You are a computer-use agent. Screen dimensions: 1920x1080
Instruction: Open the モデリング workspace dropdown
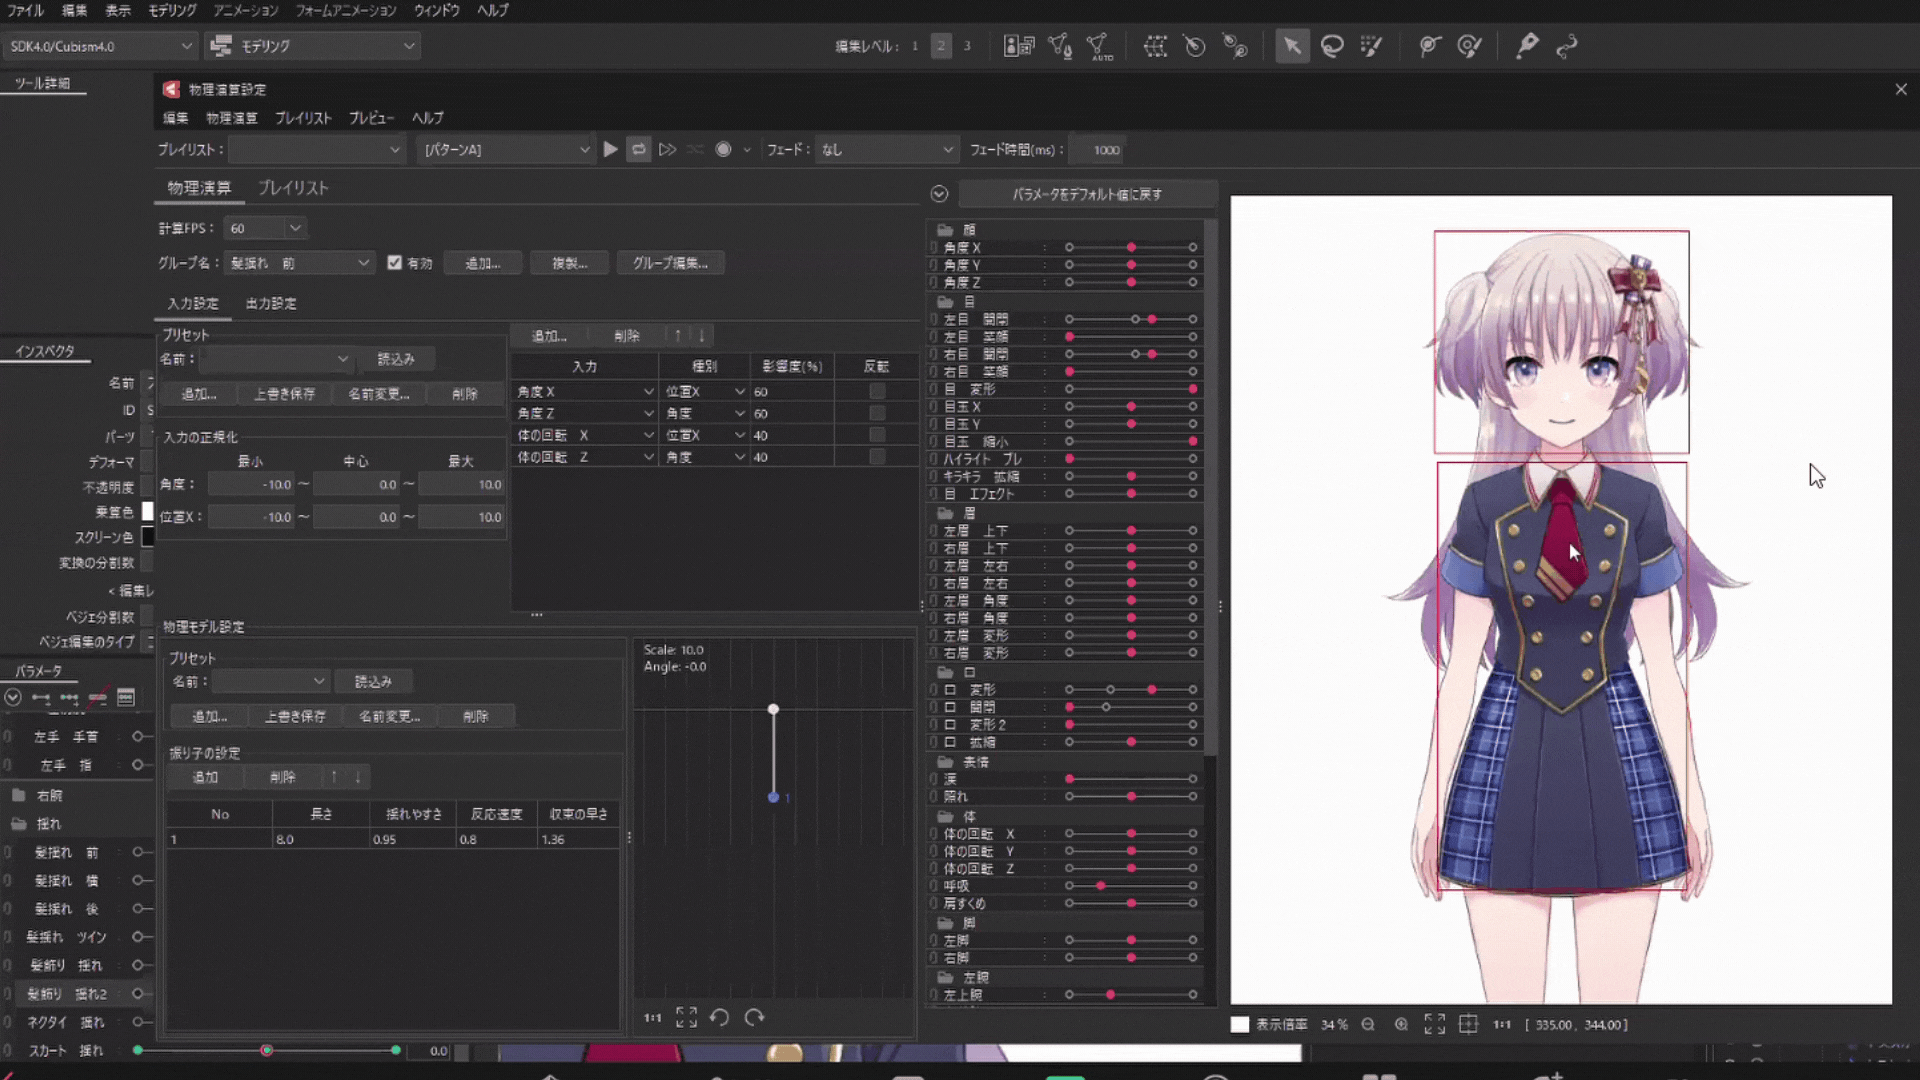(x=312, y=46)
